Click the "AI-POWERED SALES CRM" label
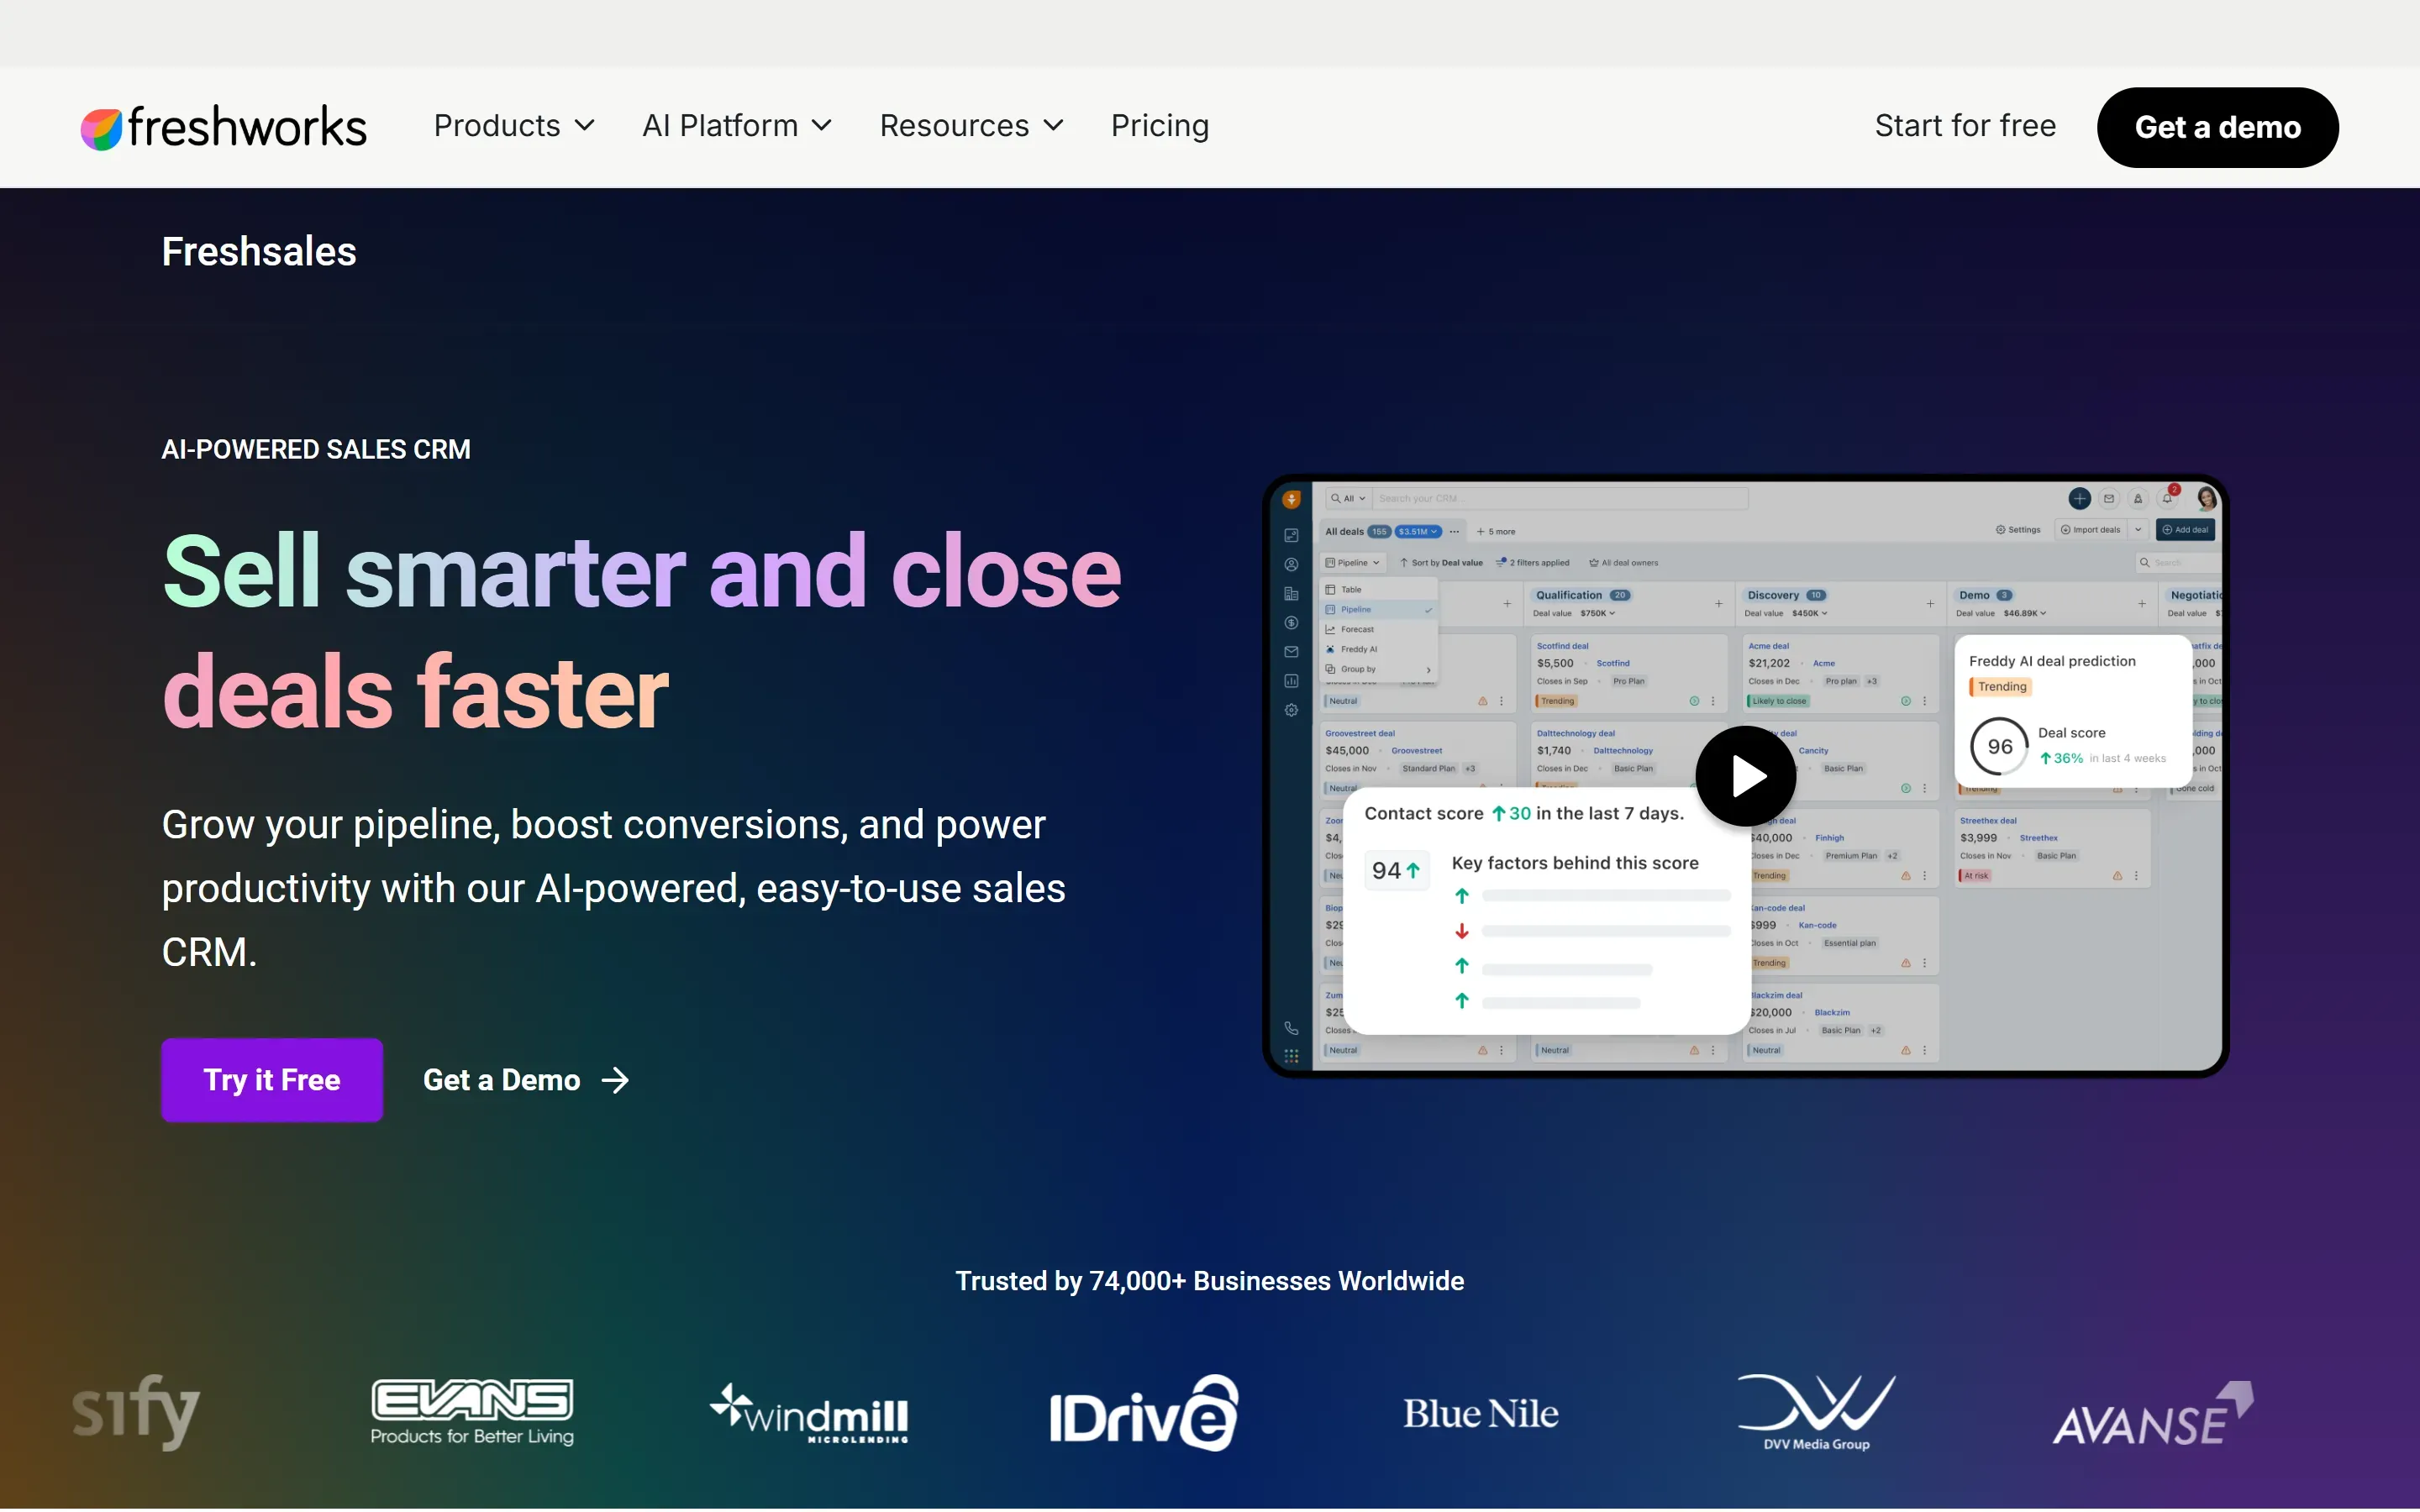The width and height of the screenshot is (2420, 1512). tap(316, 450)
